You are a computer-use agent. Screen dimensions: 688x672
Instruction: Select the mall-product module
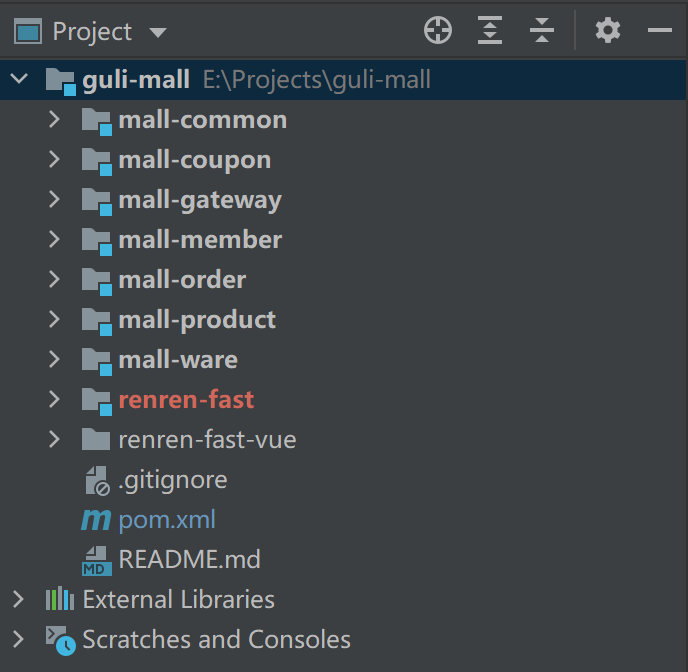click(197, 320)
